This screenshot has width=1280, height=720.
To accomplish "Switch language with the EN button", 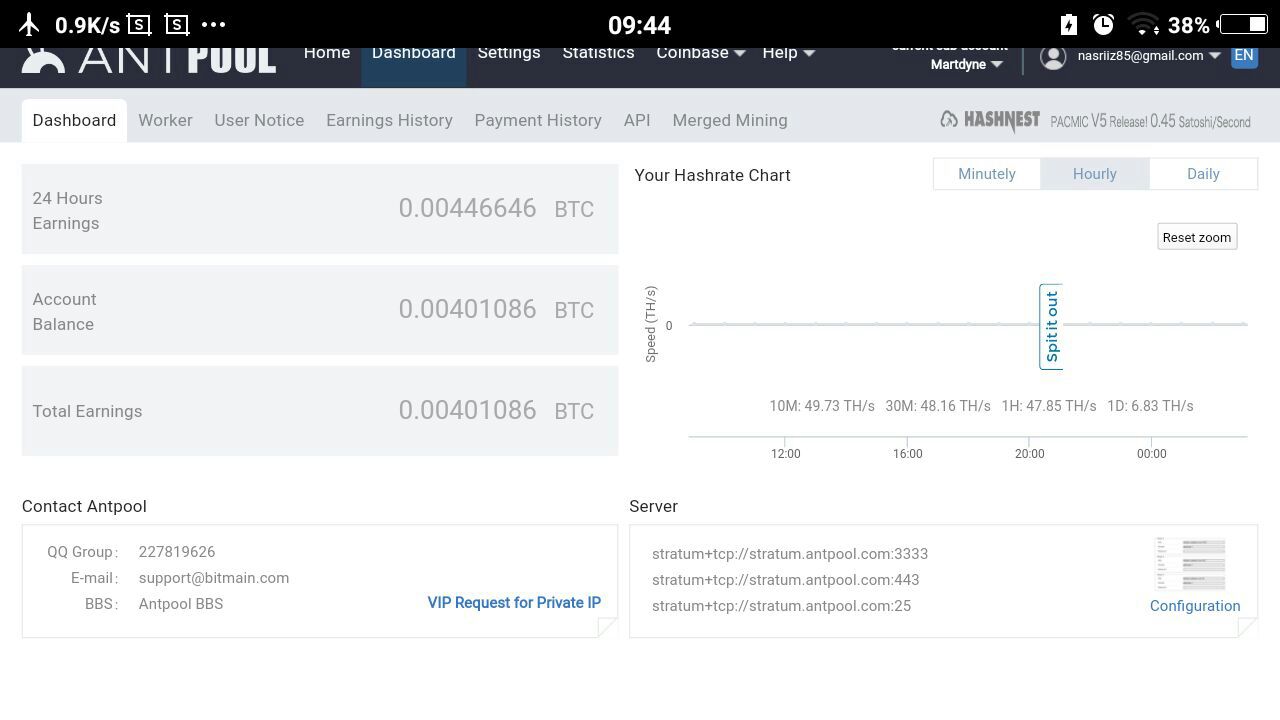I will 1244,56.
